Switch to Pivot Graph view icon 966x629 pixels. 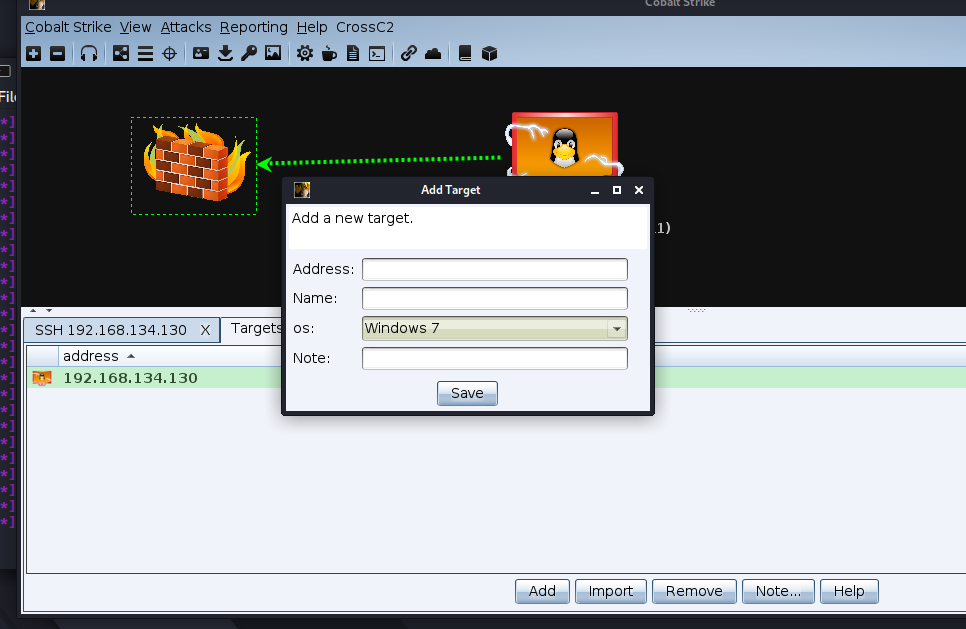click(x=121, y=54)
